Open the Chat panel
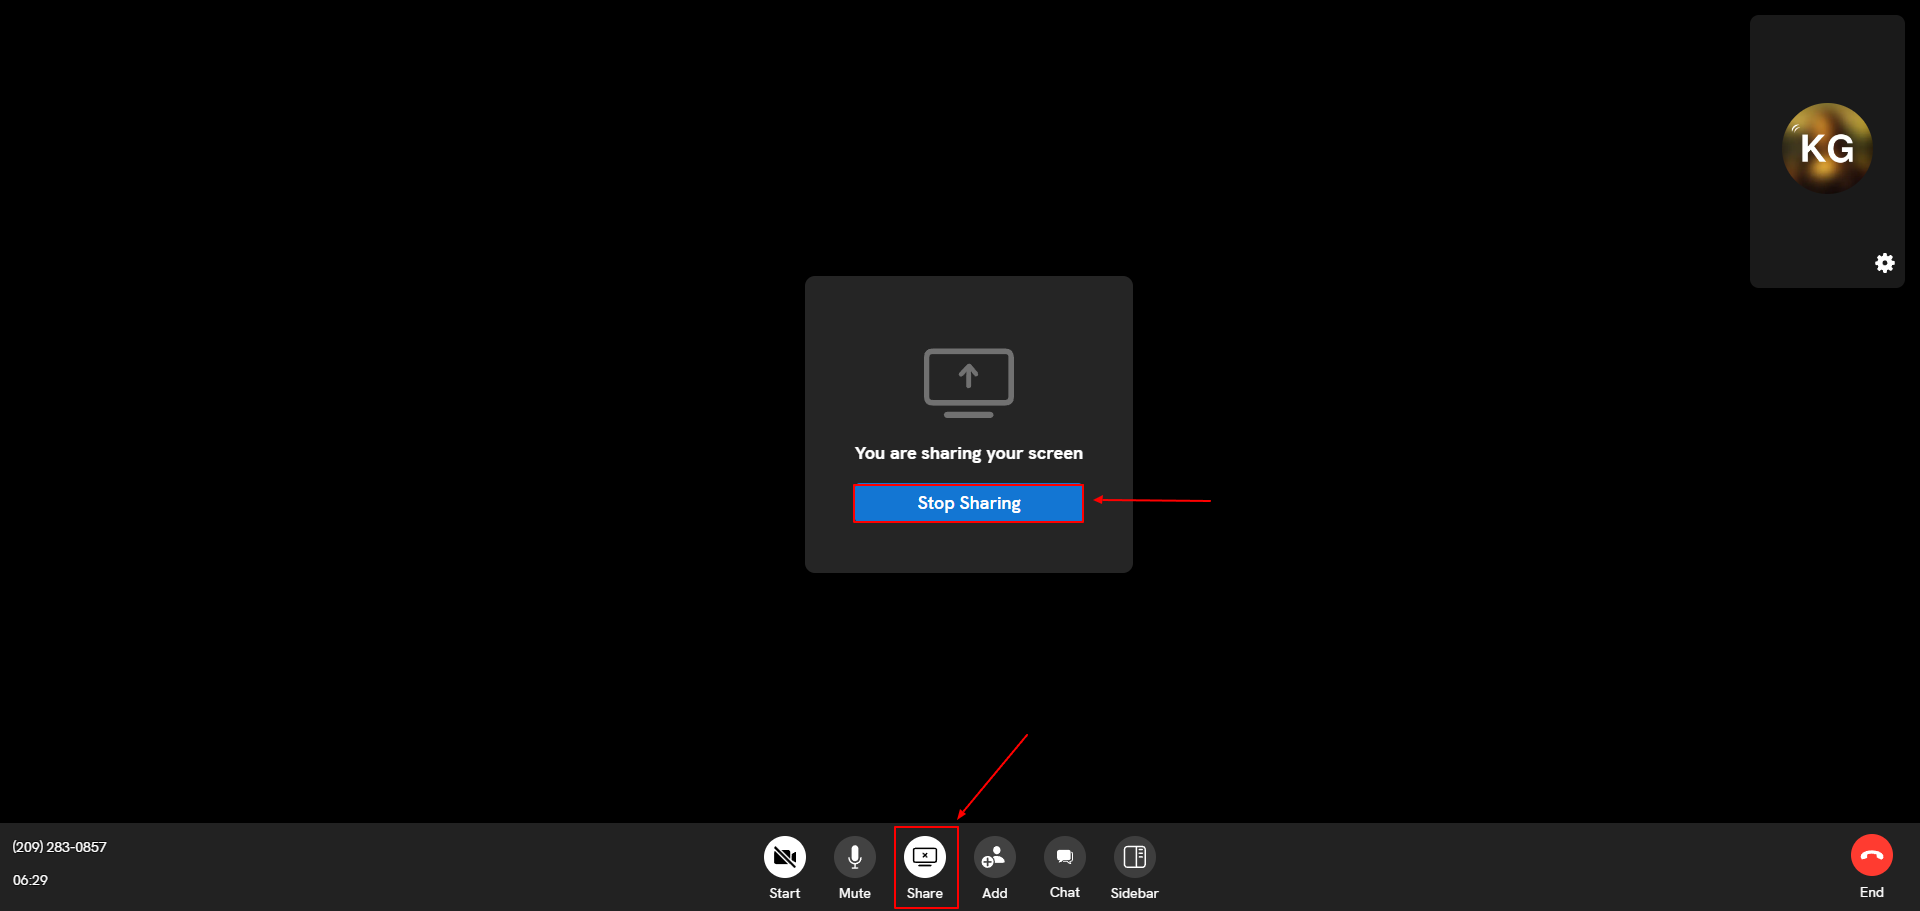The height and width of the screenshot is (911, 1920). (x=1064, y=856)
